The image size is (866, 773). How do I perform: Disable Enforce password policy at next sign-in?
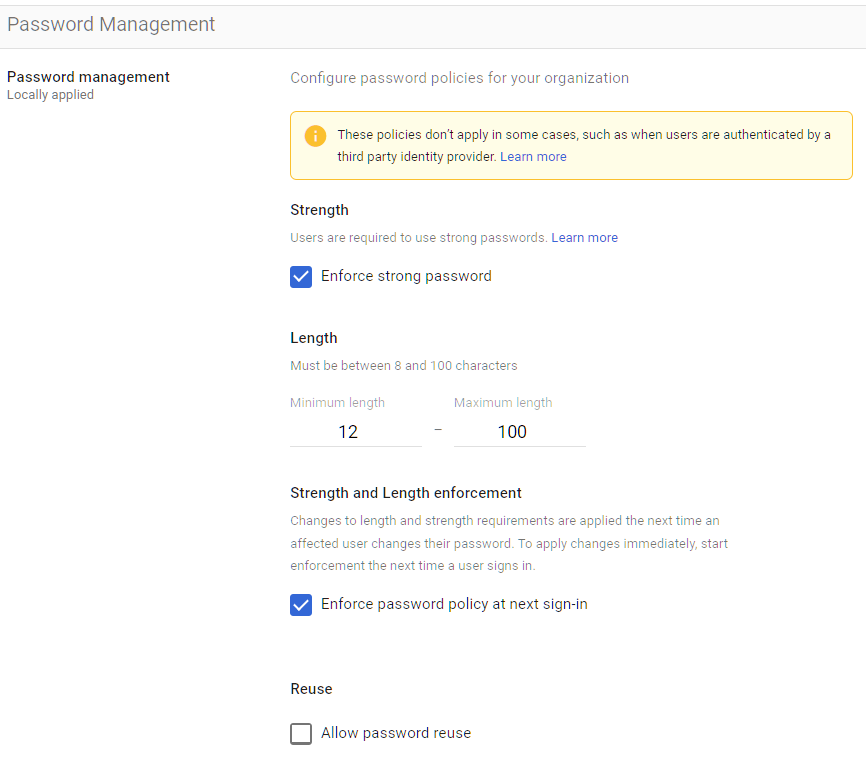click(301, 604)
